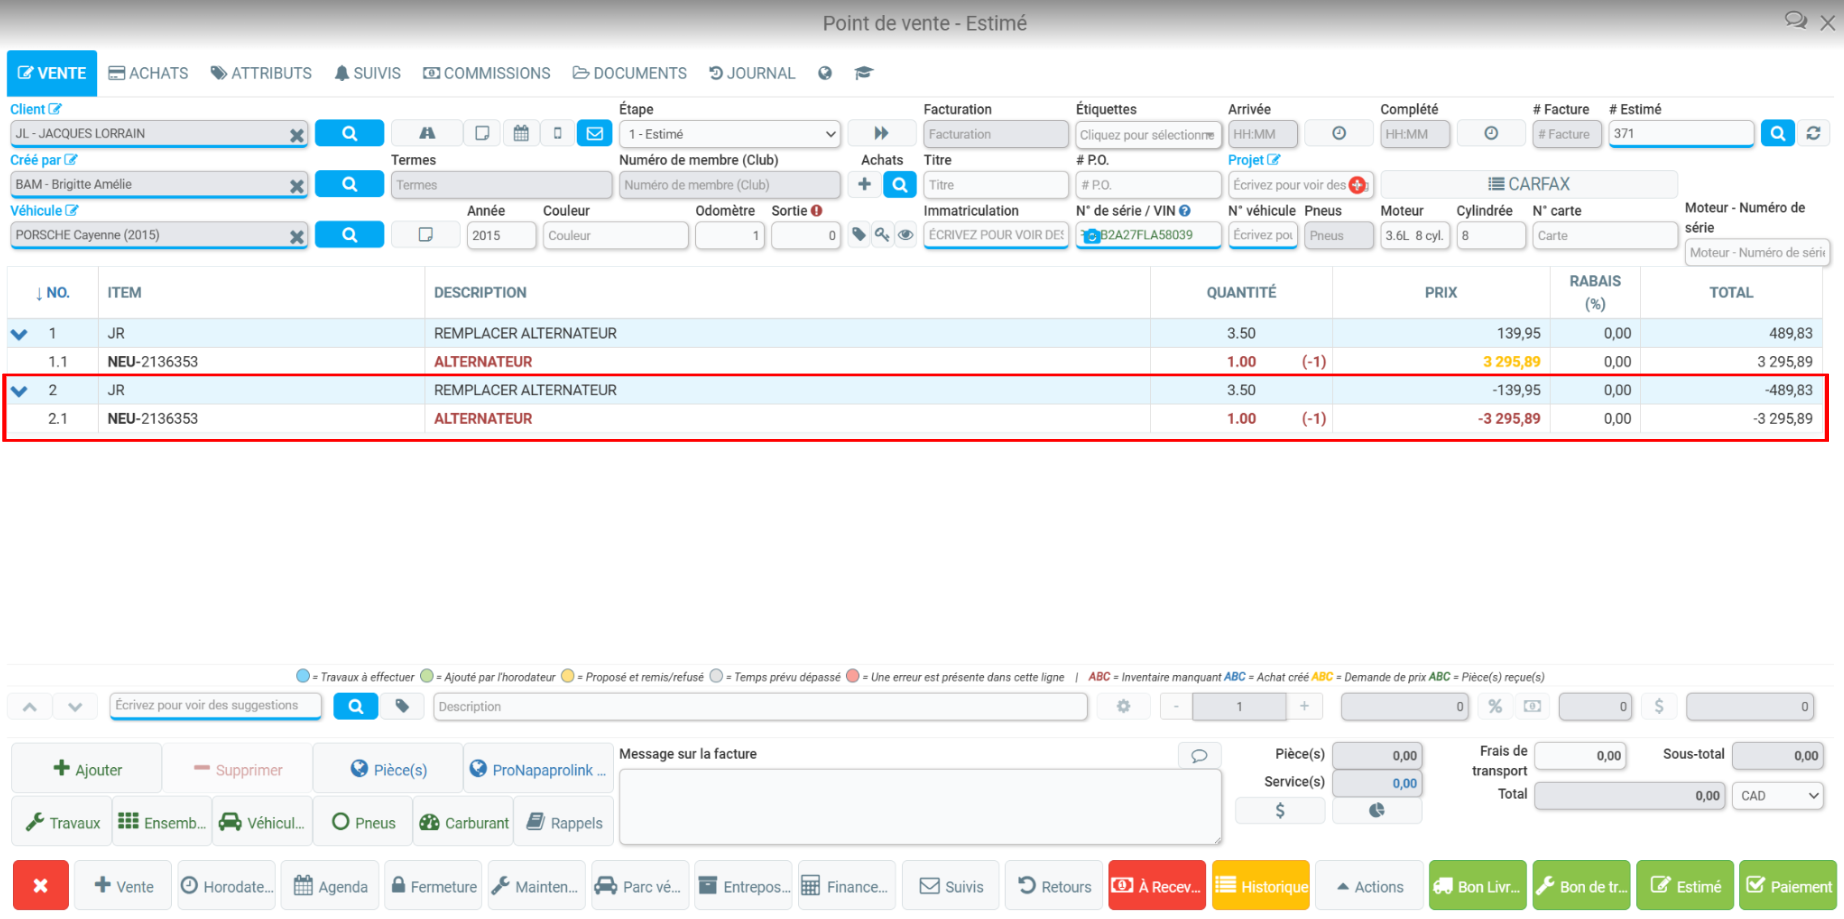
Task: Click the tag icon in the vehicle row
Action: 859,235
